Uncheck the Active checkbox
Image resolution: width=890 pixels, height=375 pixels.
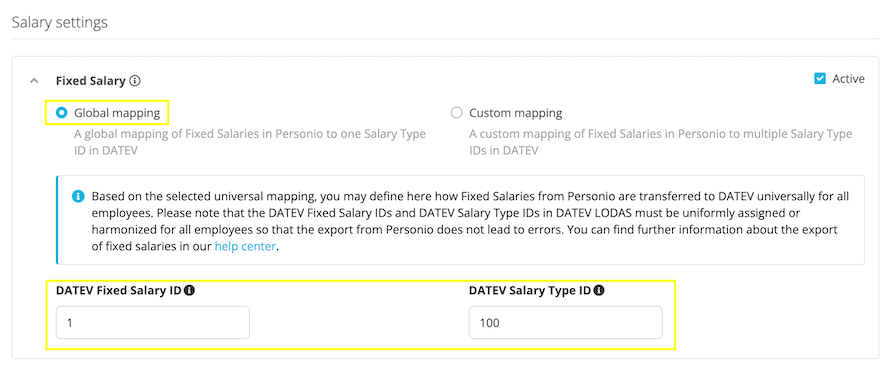coord(820,79)
